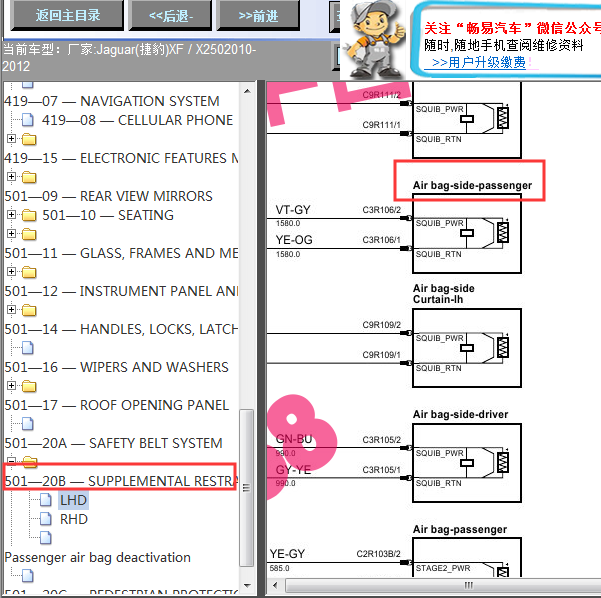Click connector label C3R105/1

381,470
